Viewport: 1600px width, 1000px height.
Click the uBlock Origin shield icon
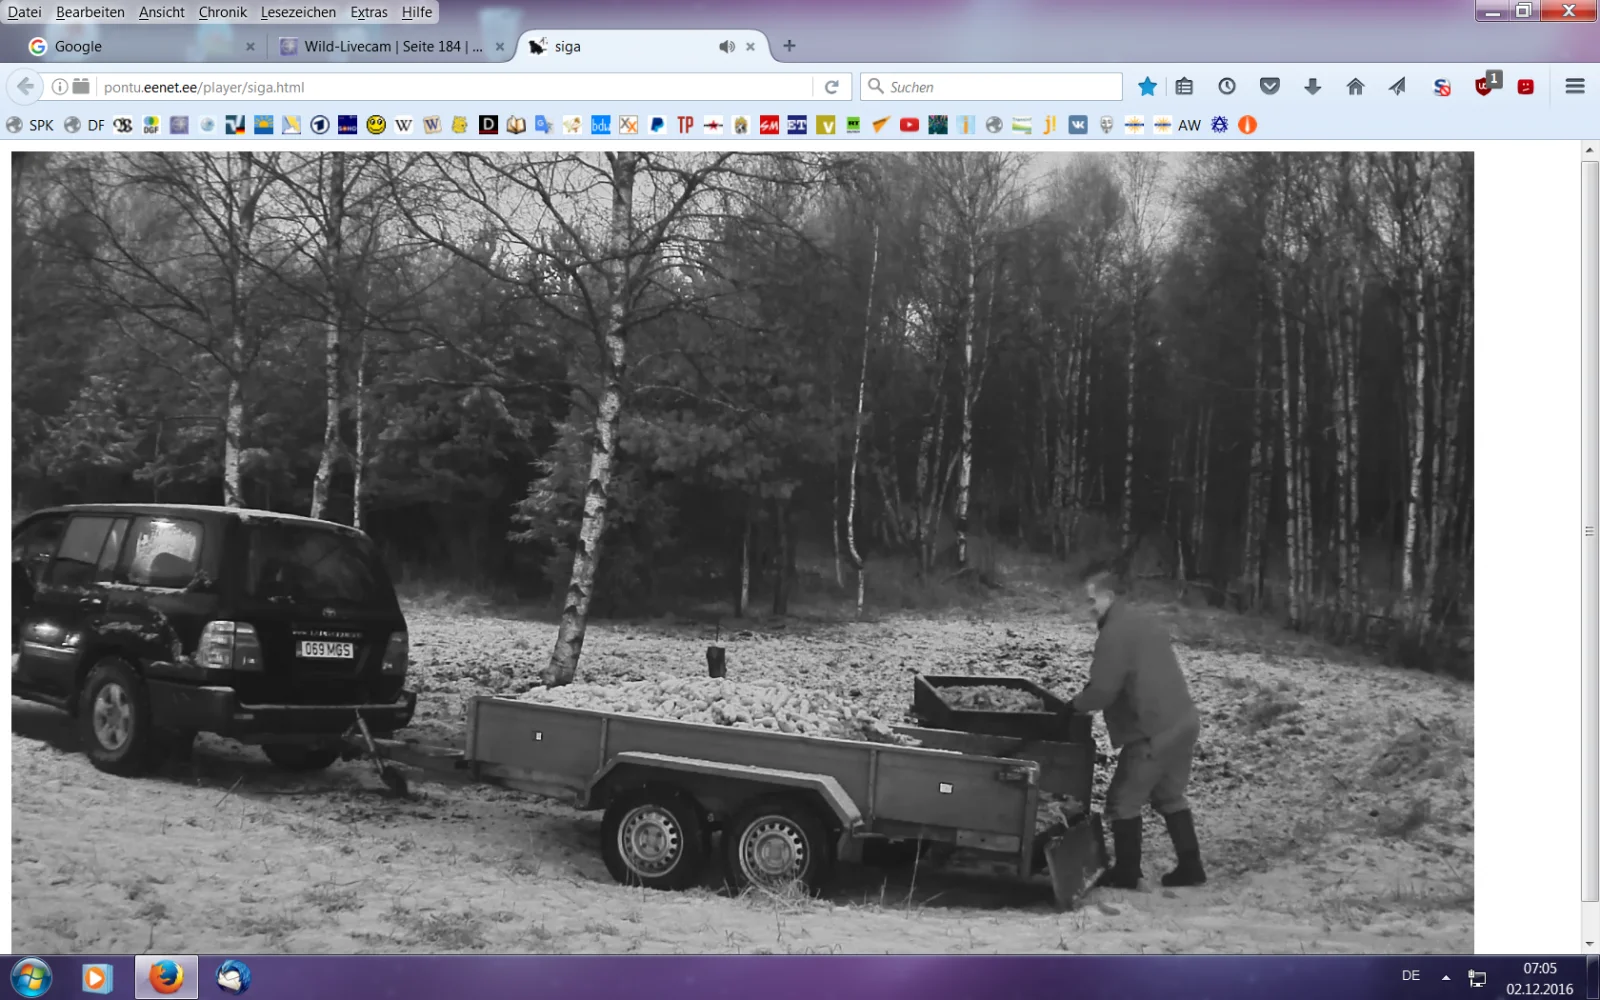click(1484, 87)
